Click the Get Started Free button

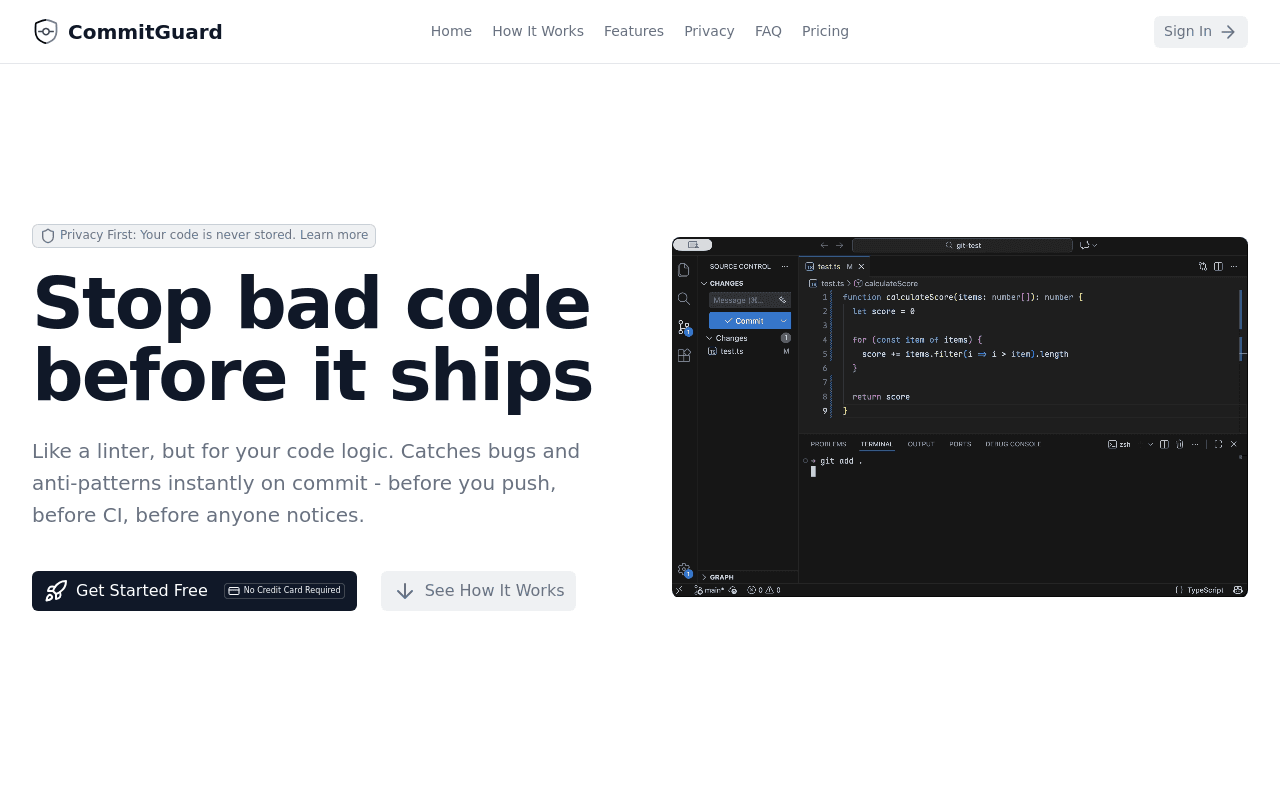(194, 591)
